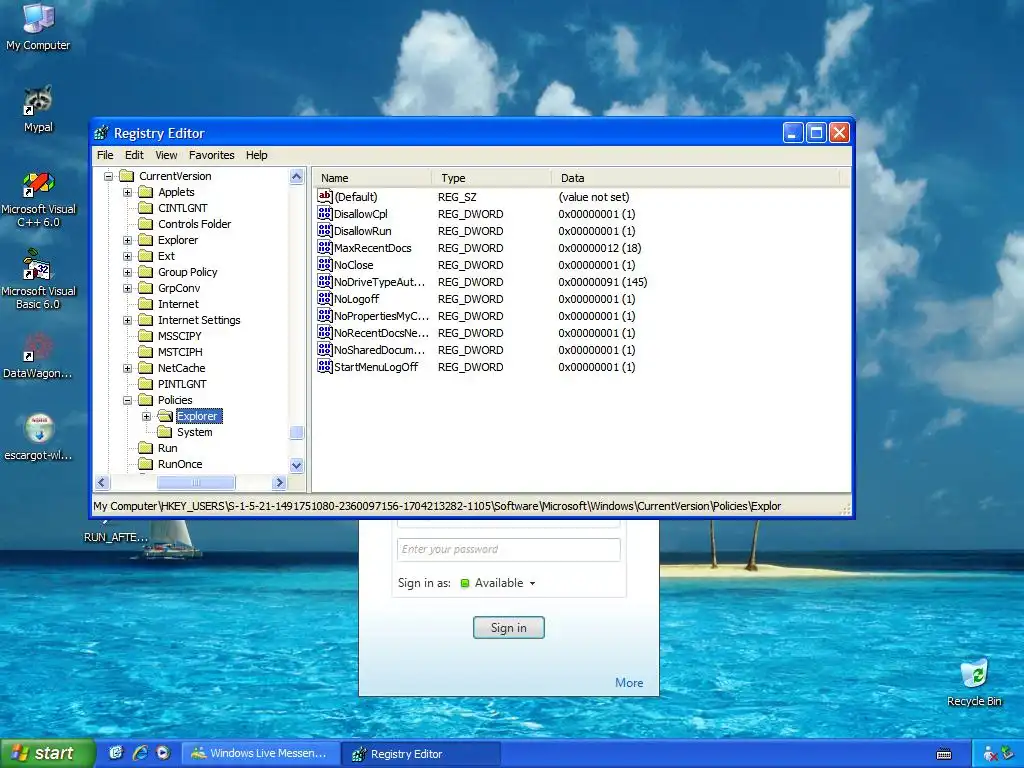This screenshot has height=768, width=1024.
Task: Click the Enter your password field
Action: coord(509,549)
